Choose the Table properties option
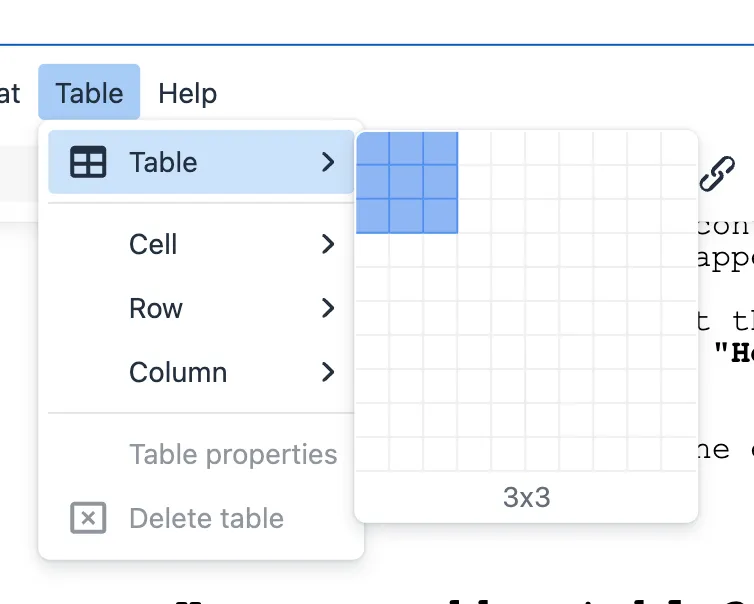754x604 pixels. tap(233, 454)
